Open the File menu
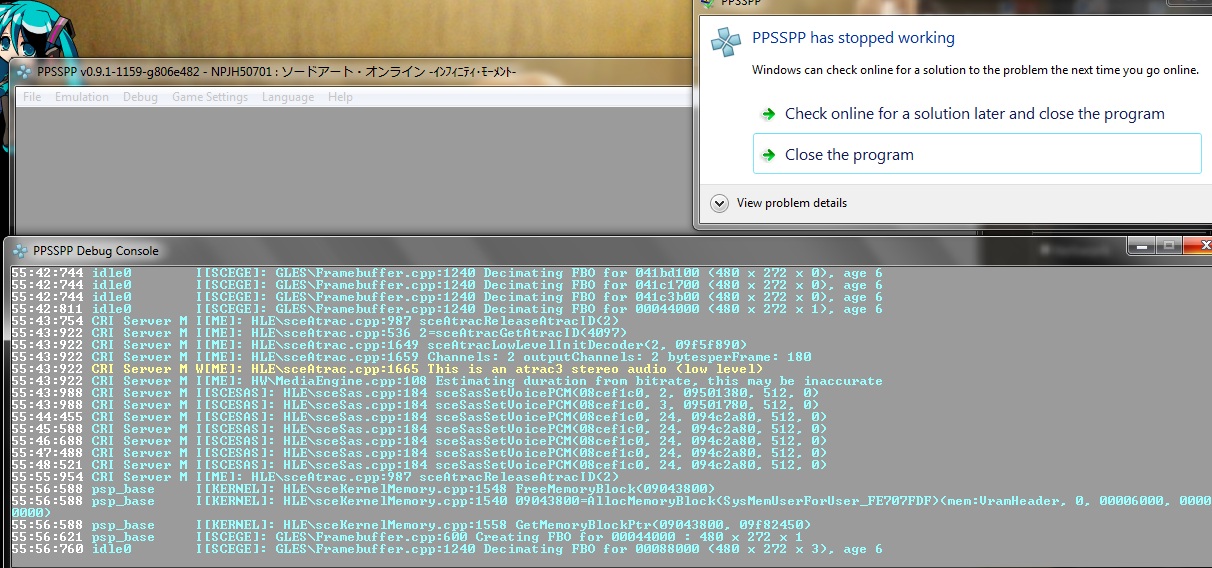The width and height of the screenshot is (1212, 568). click(x=32, y=97)
